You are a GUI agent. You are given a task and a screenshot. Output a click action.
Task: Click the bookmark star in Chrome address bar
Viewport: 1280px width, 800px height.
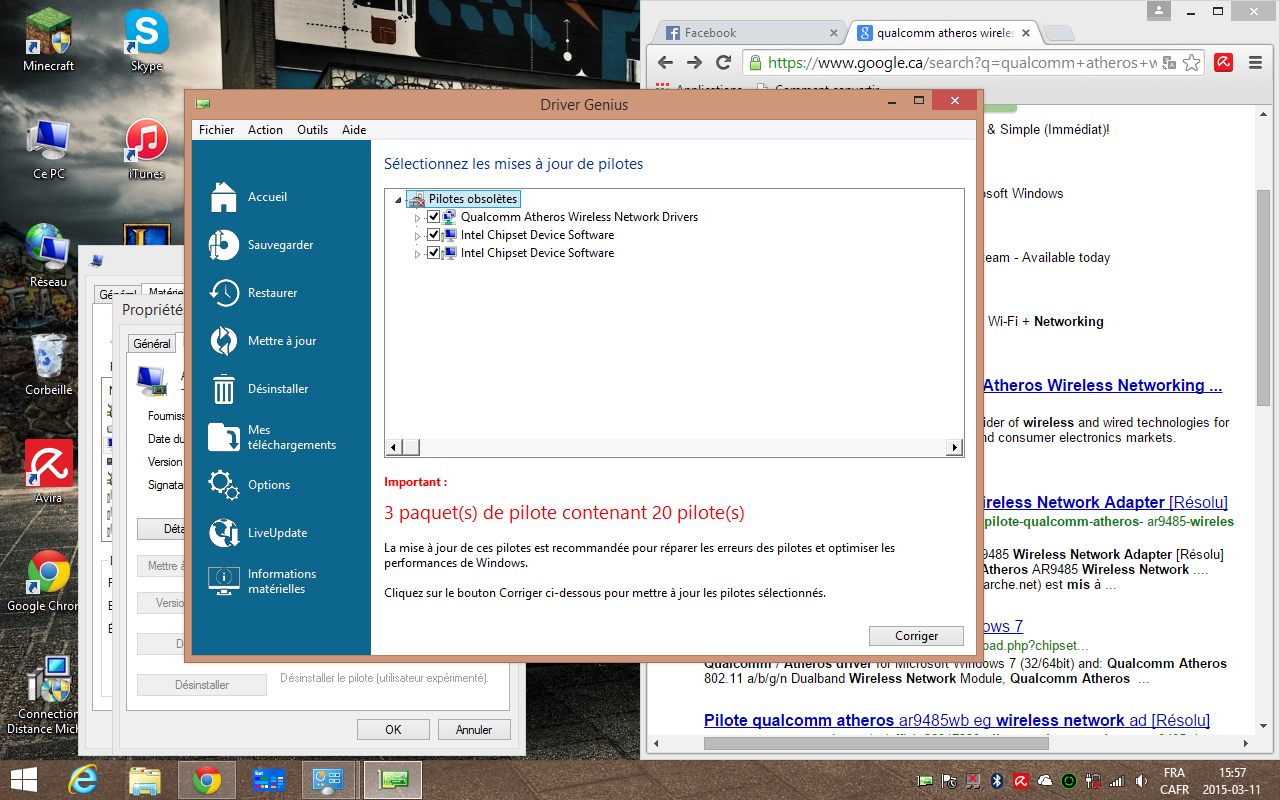pyautogui.click(x=1192, y=62)
